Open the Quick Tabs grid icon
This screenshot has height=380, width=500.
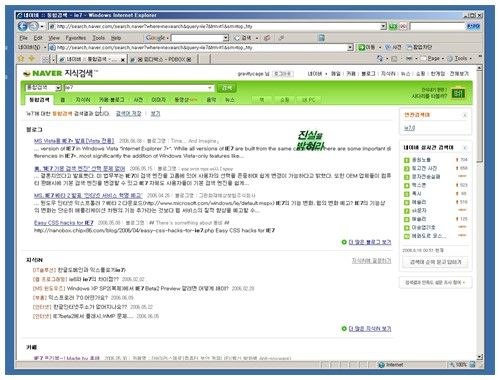click(46, 59)
